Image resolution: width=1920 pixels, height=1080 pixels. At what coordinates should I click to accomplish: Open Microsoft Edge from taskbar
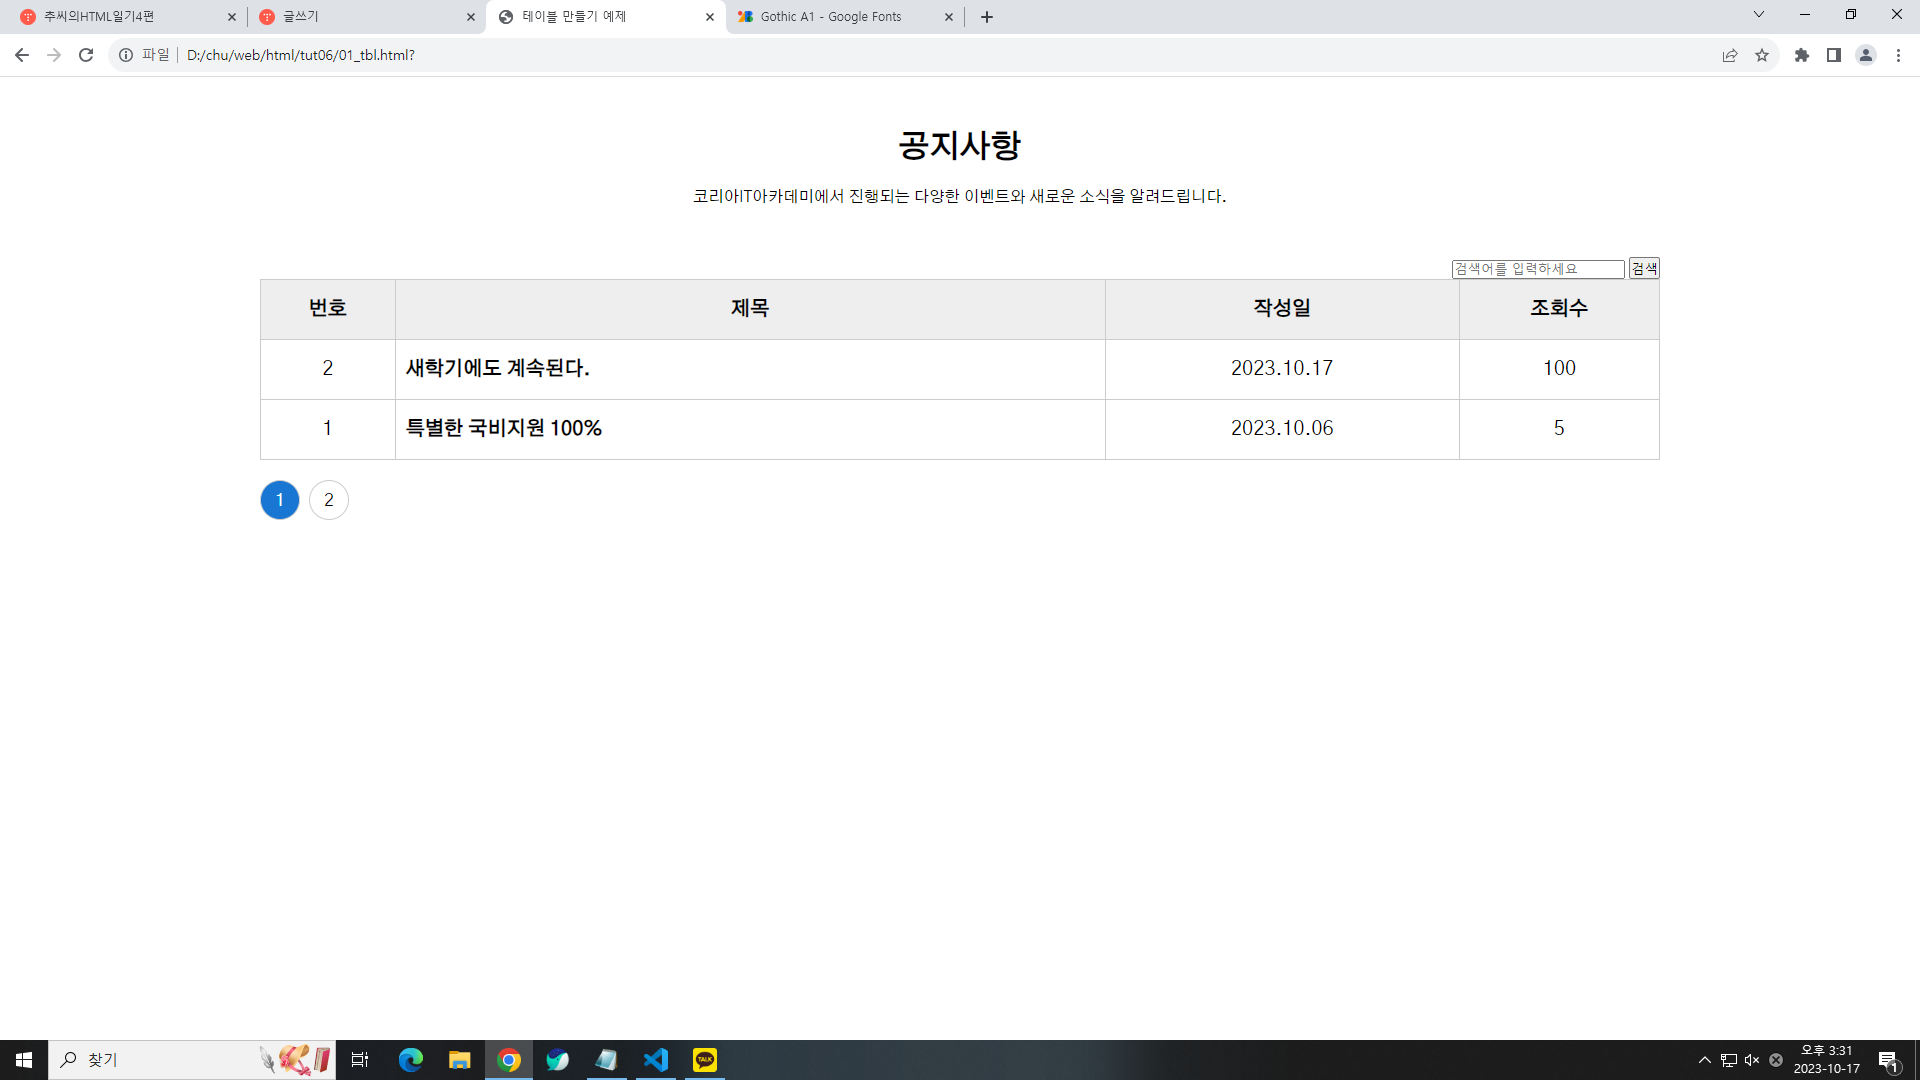[x=411, y=1060]
